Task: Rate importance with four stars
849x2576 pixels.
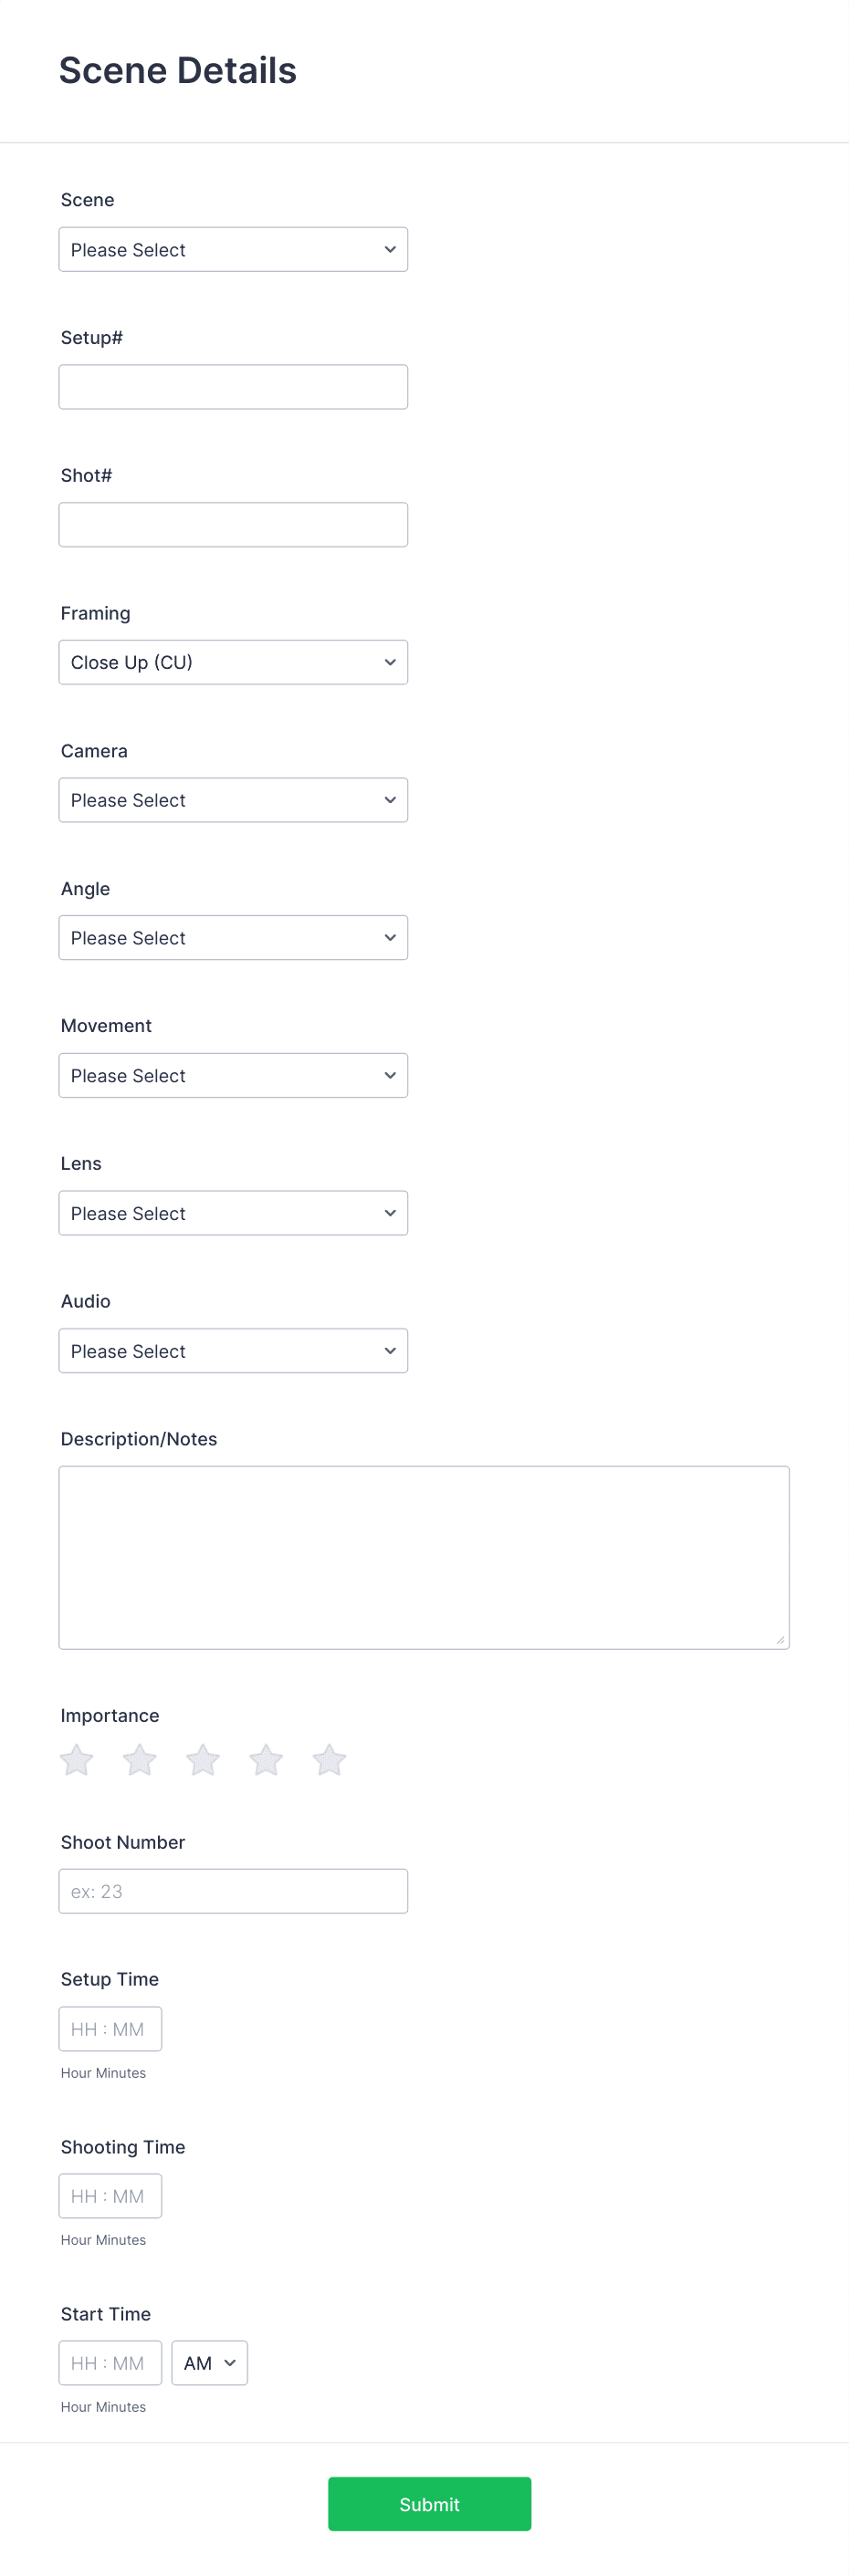Action: [265, 1760]
